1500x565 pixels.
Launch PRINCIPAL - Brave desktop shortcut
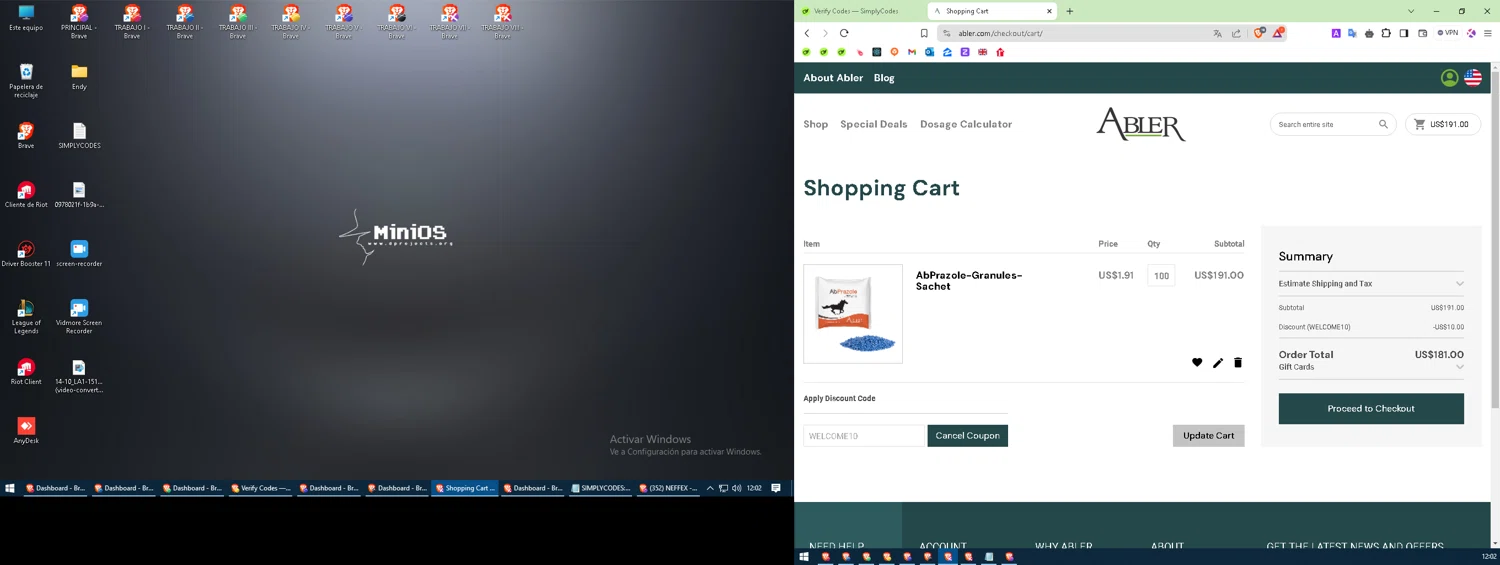pos(79,22)
